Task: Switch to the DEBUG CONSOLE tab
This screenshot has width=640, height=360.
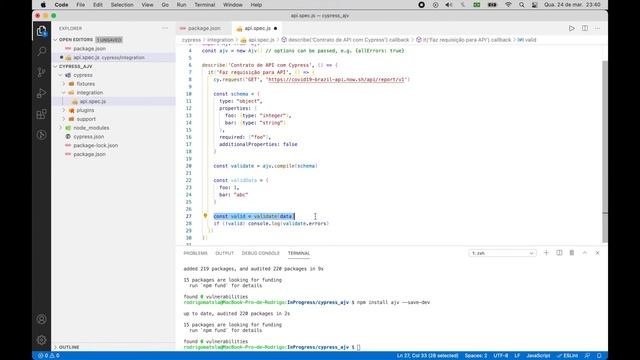Action: coord(260,253)
